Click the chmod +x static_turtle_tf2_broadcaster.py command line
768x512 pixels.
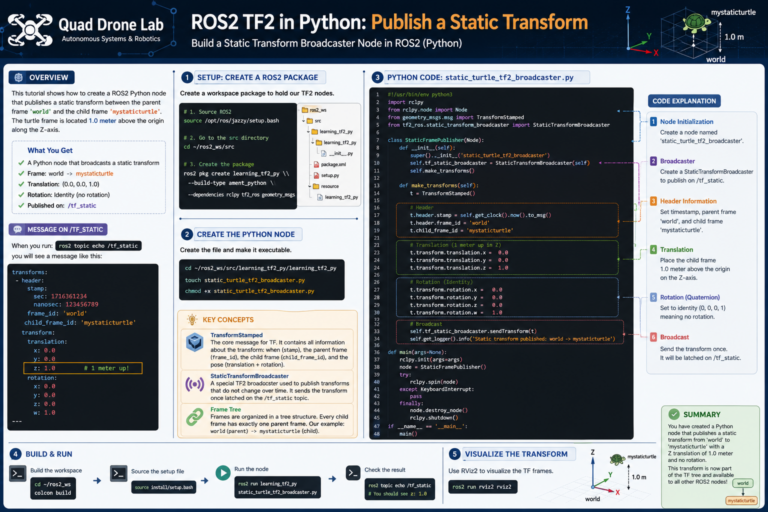point(249,291)
